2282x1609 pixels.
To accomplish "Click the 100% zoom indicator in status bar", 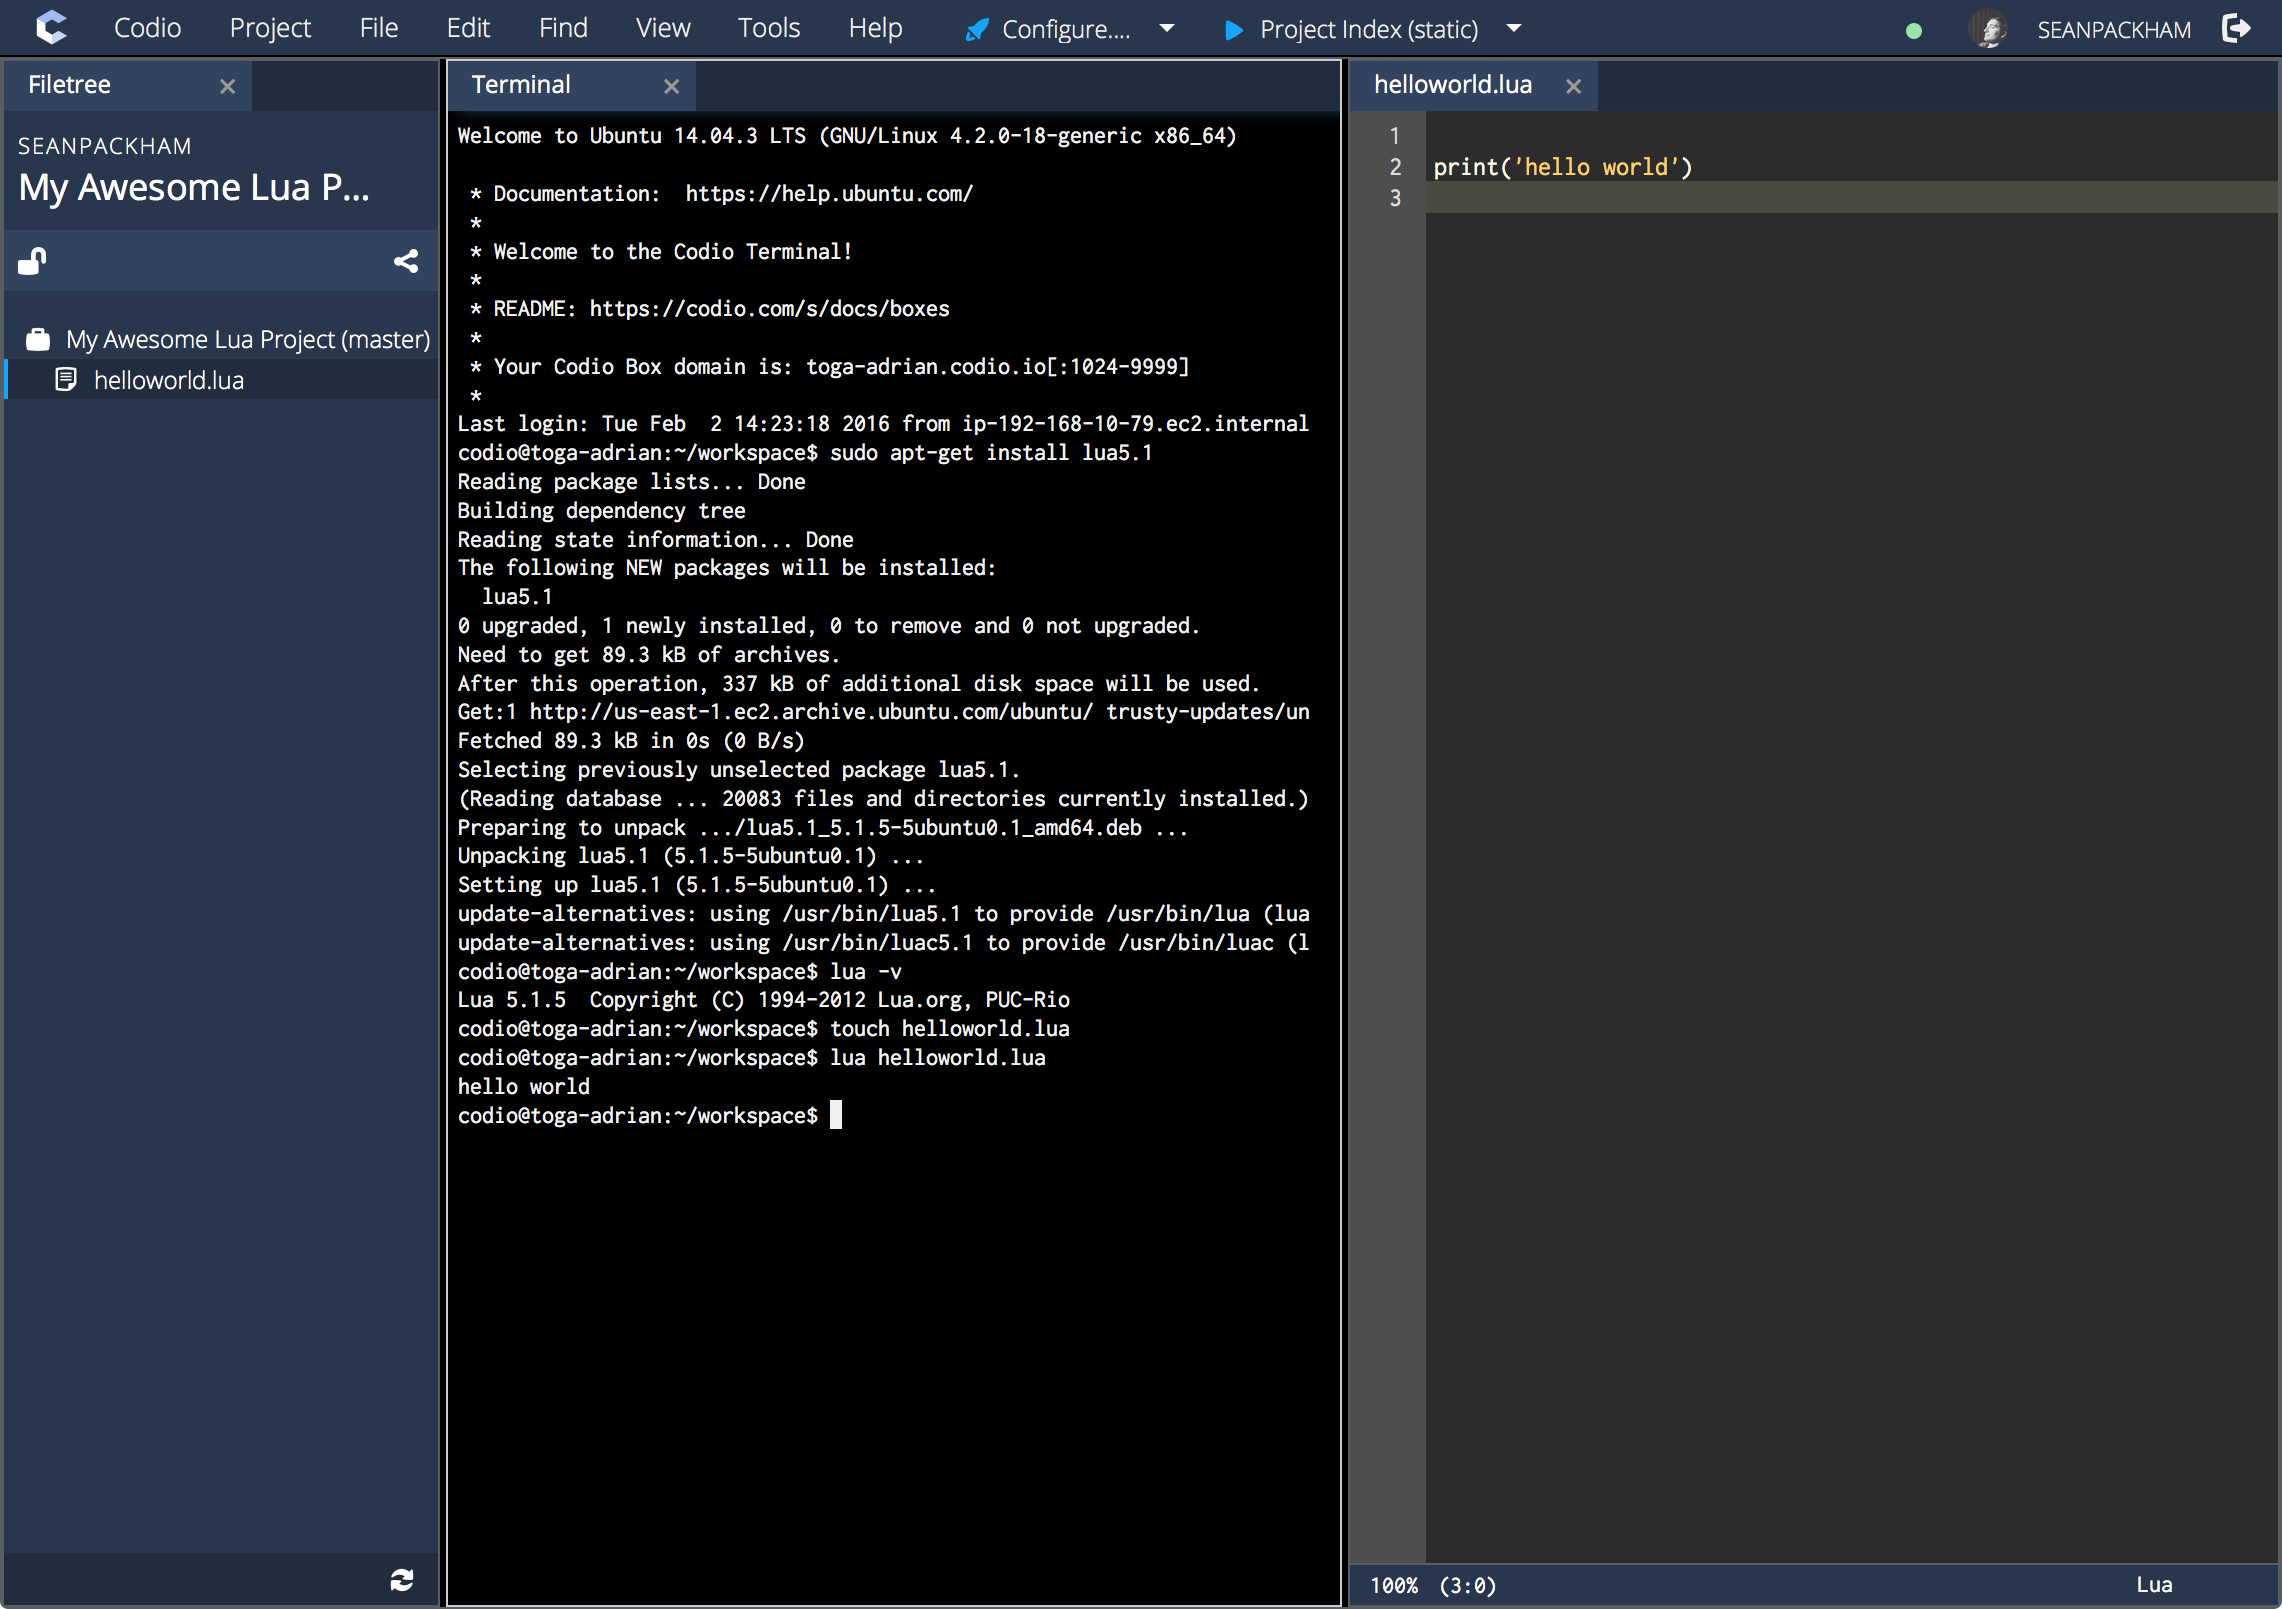I will pyautogui.click(x=1394, y=1584).
